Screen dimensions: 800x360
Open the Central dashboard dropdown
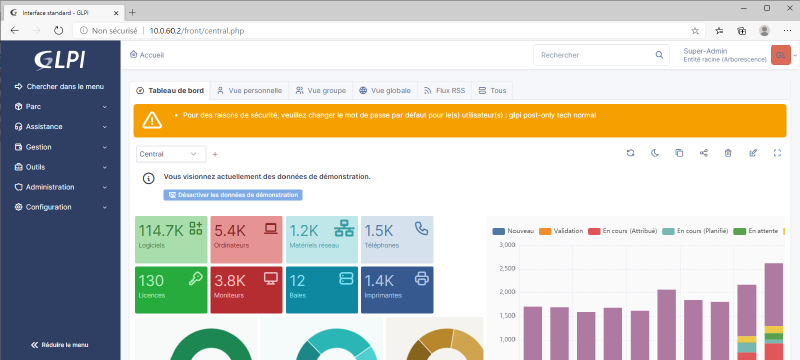click(171, 154)
